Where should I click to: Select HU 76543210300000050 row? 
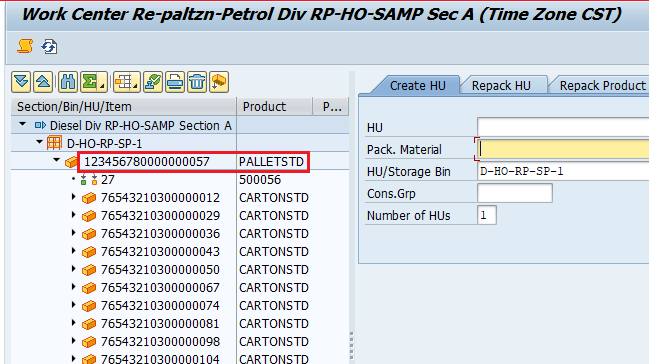[160, 270]
